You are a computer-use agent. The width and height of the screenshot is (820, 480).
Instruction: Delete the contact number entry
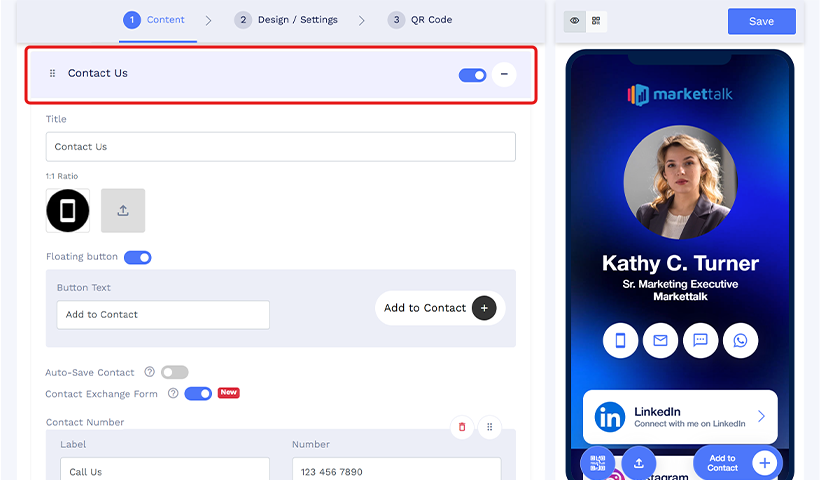[462, 427]
